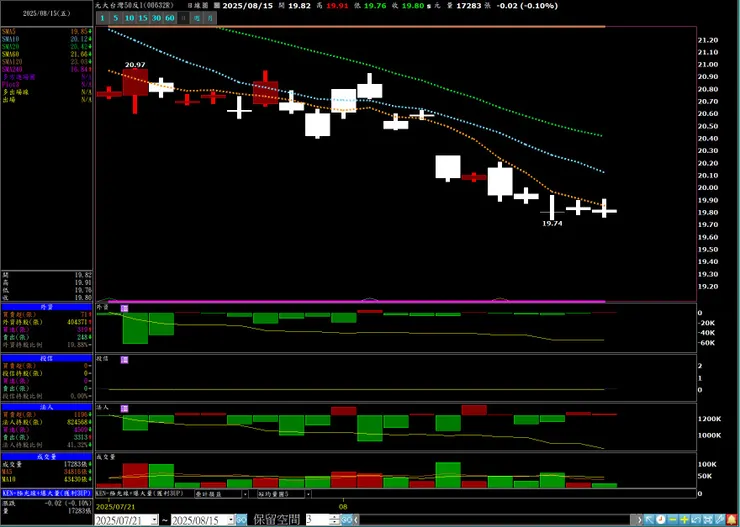Click the 外資持股 value 404371
Image resolution: width=740 pixels, height=527 pixels.
pos(78,322)
